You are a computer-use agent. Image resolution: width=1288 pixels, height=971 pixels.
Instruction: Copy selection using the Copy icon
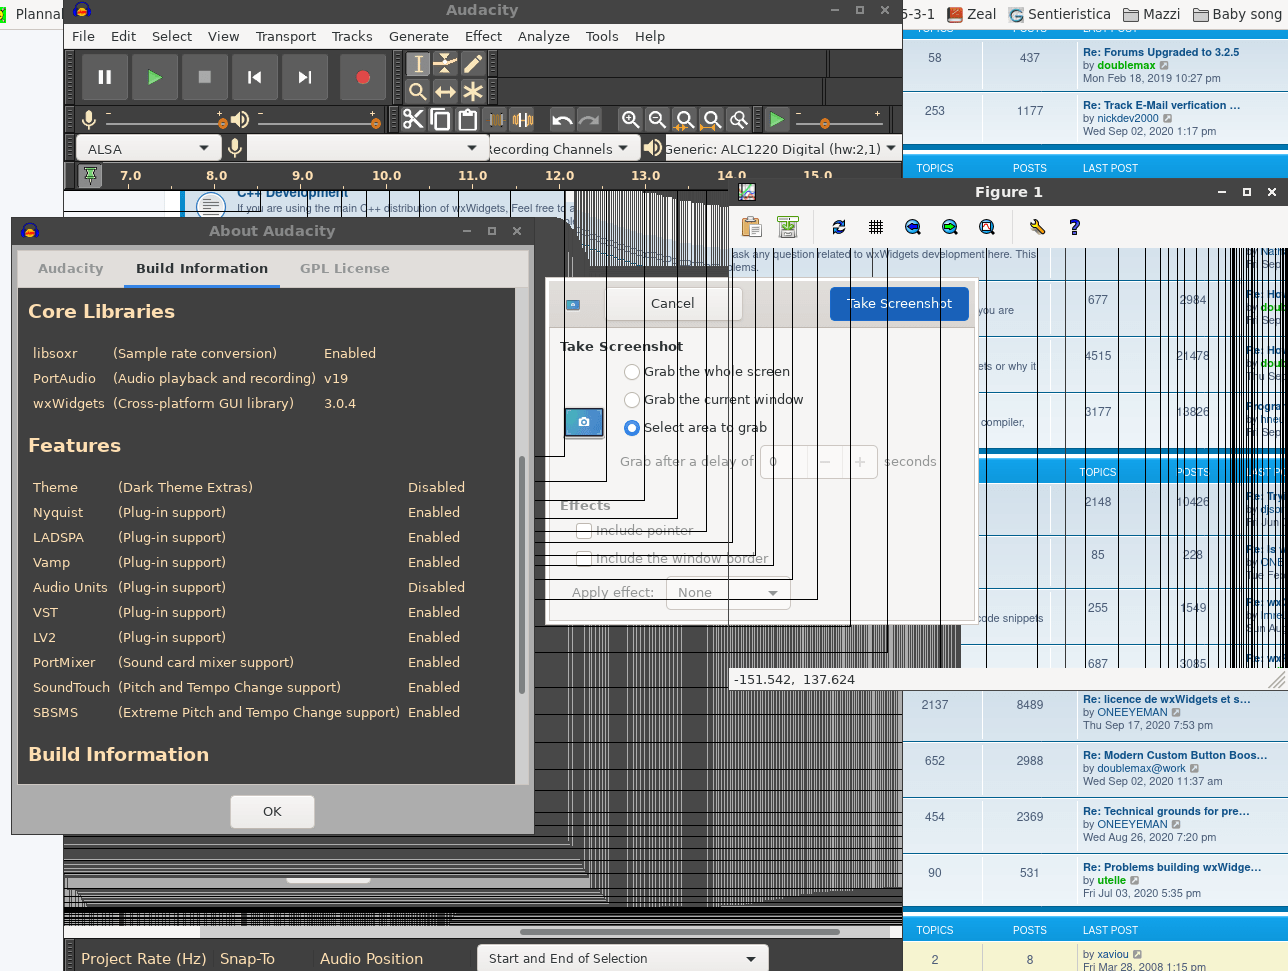pos(440,120)
